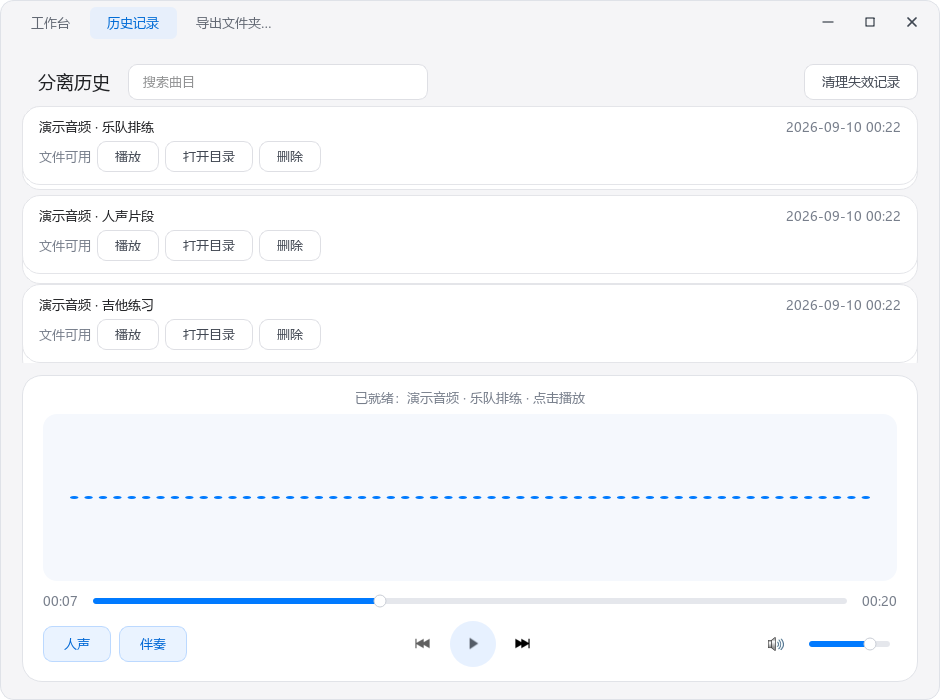
Task: Select the 历史记录 tab
Action: click(133, 23)
